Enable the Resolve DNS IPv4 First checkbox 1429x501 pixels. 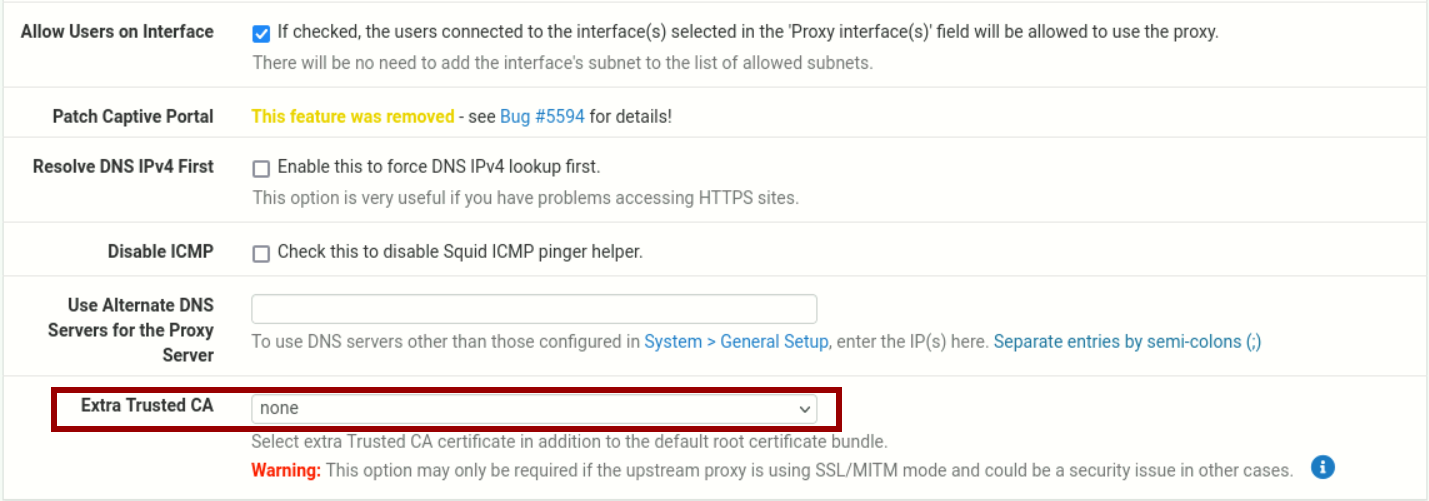click(261, 168)
